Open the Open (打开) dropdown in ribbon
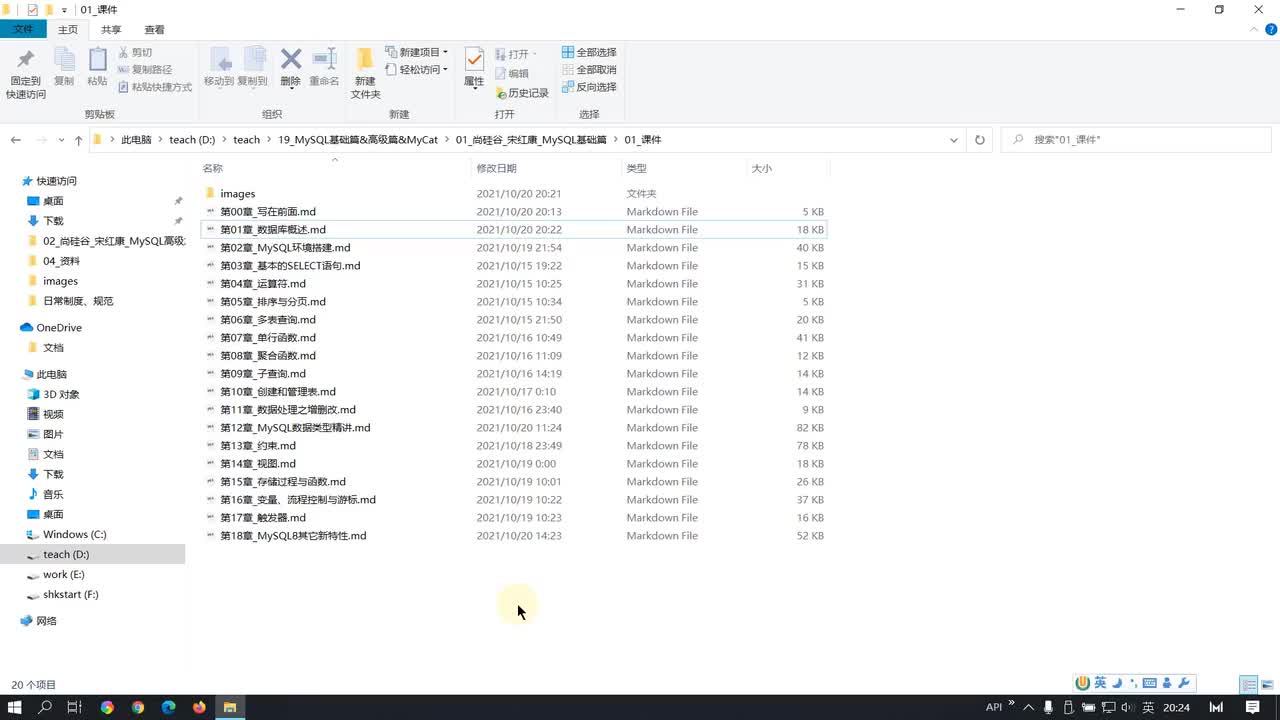 pos(516,54)
